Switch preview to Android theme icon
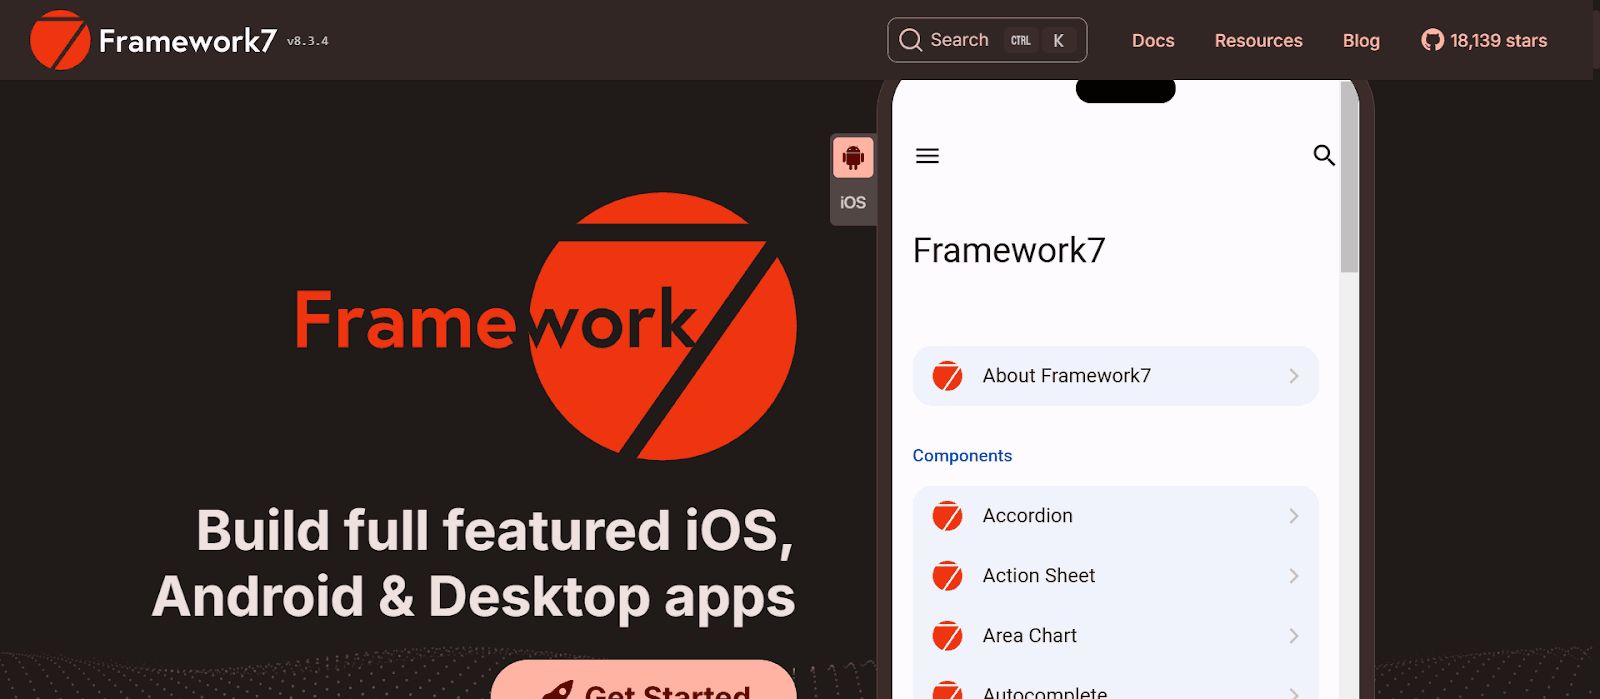Viewport: 1600px width, 699px height. click(853, 157)
